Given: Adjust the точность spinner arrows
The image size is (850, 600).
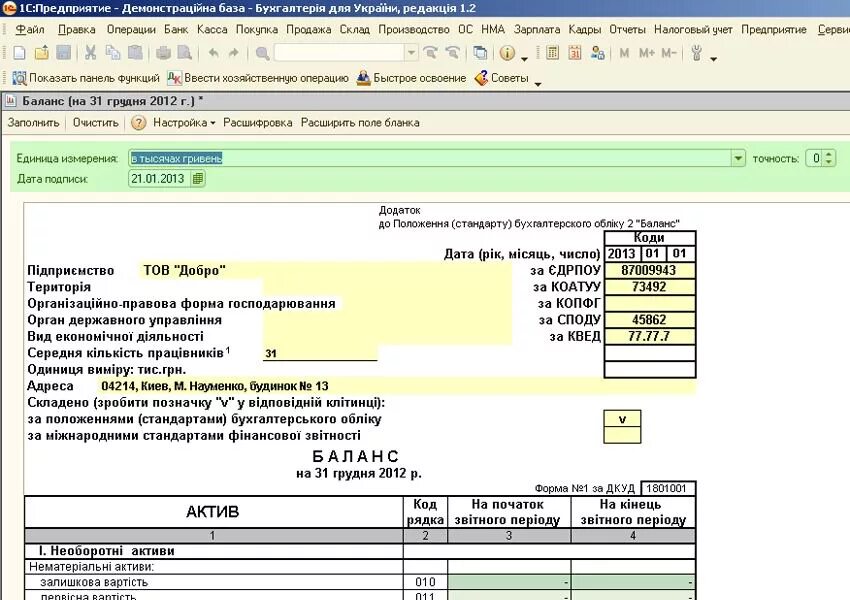Looking at the screenshot, I should point(828,158).
